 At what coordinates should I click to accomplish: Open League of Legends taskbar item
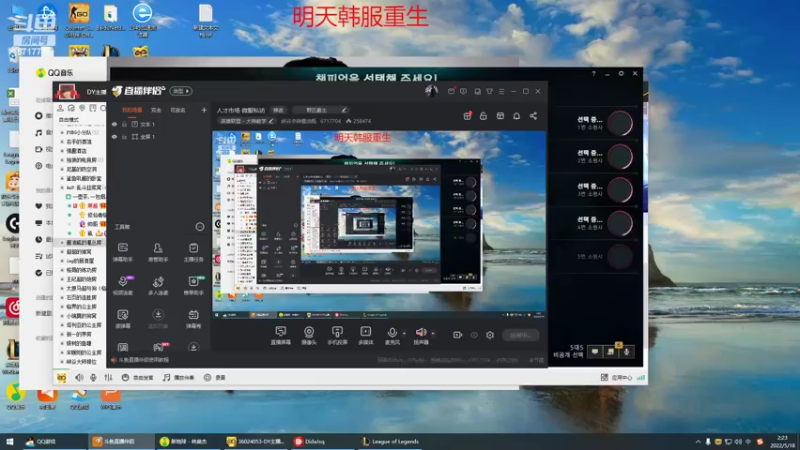pyautogui.click(x=390, y=442)
